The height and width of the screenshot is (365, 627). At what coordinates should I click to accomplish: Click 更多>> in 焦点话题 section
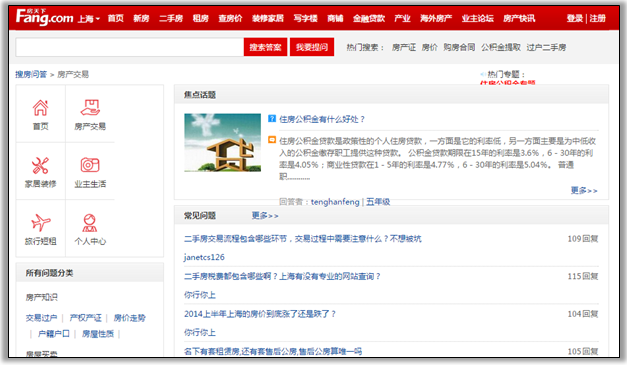point(584,191)
